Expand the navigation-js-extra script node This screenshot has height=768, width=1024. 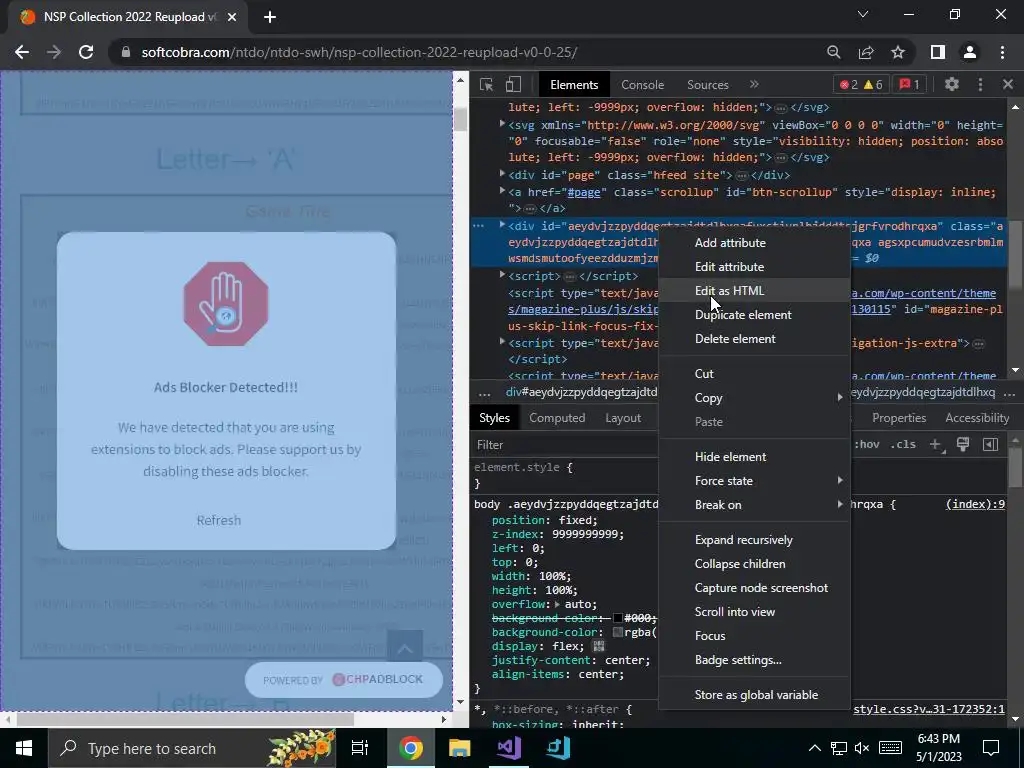click(502, 342)
